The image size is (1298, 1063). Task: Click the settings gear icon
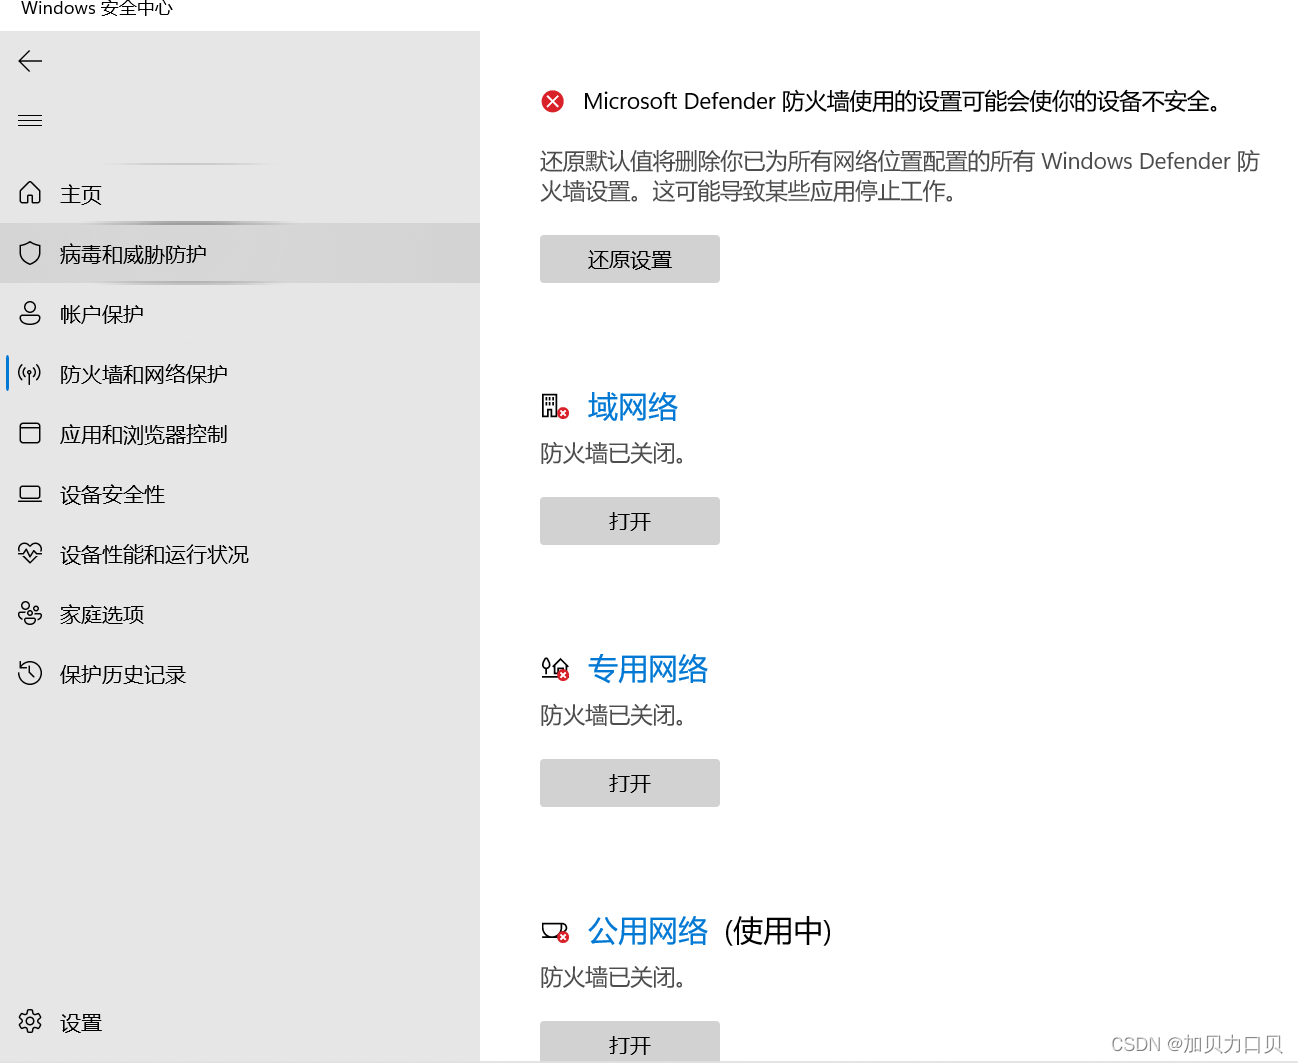click(x=30, y=1021)
